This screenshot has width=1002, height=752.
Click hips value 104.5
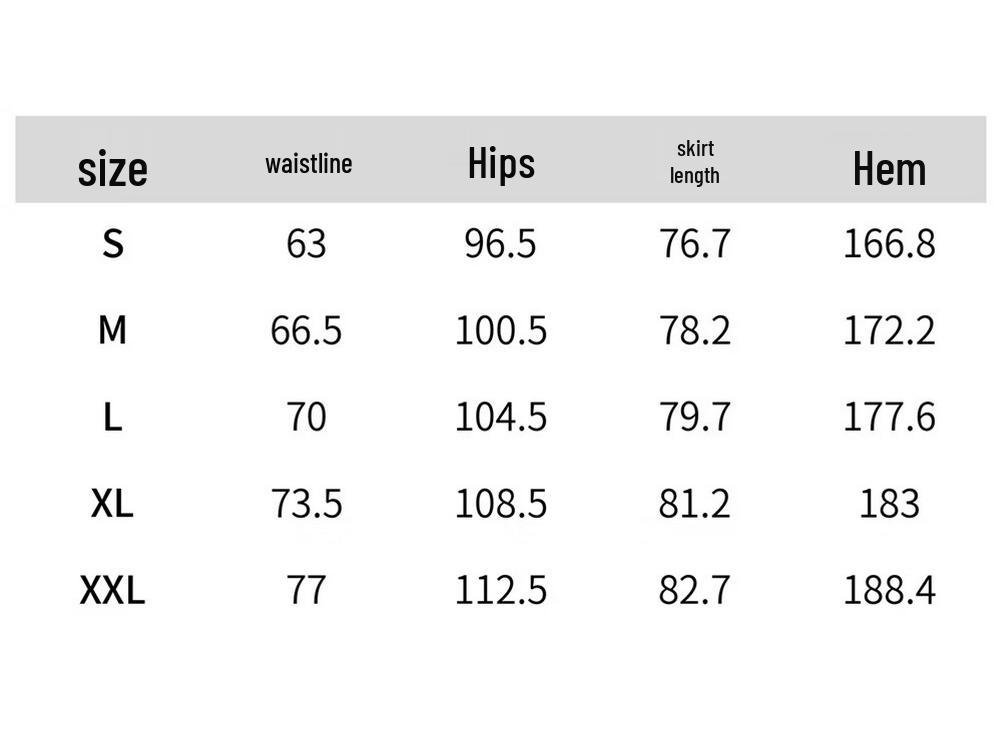[x=501, y=417]
